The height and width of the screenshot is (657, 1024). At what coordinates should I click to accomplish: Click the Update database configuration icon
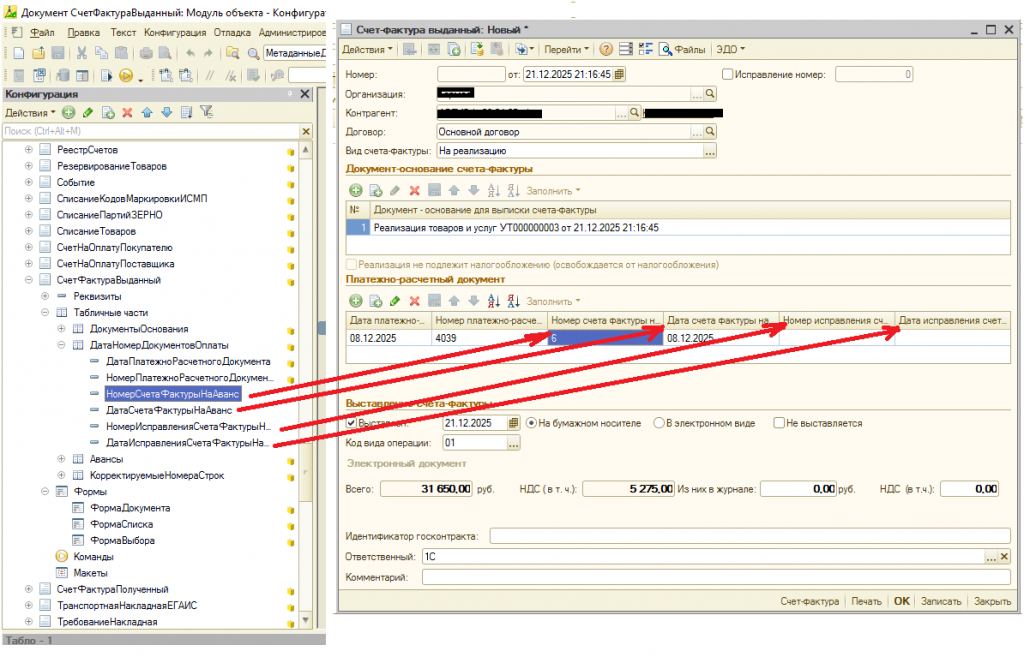[x=63, y=76]
